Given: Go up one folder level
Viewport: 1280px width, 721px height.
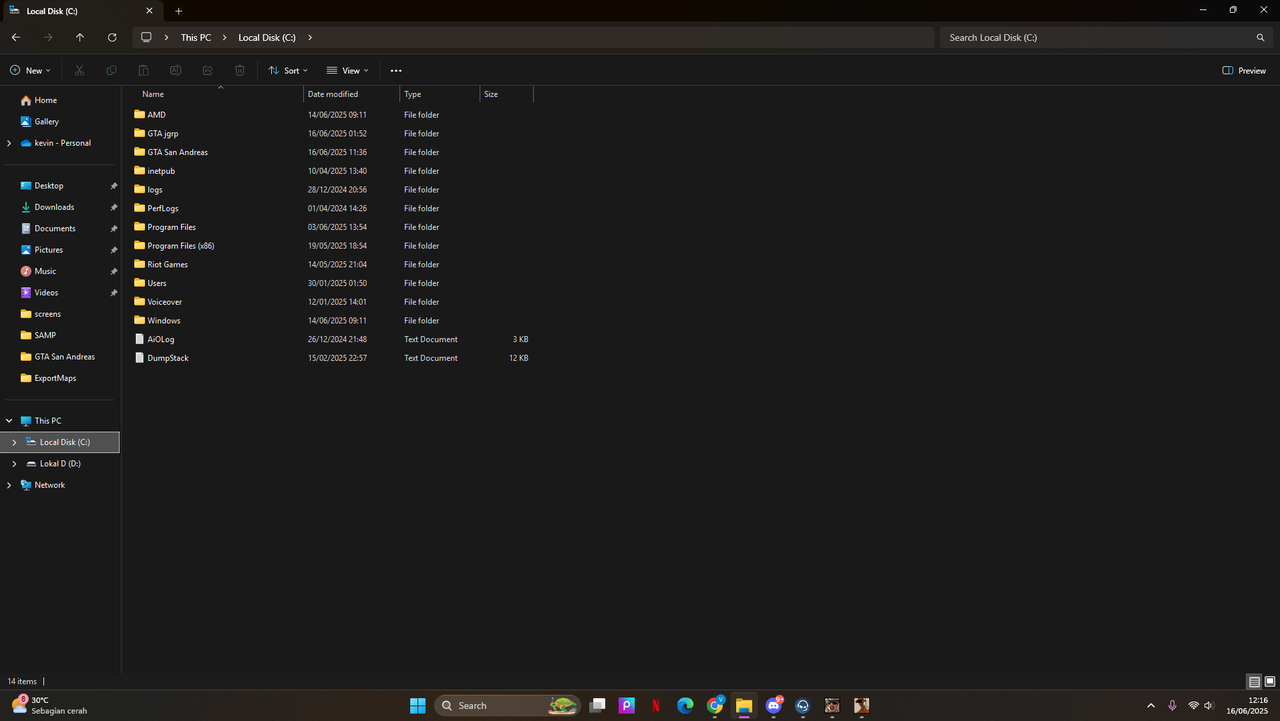Looking at the screenshot, I should [x=80, y=37].
